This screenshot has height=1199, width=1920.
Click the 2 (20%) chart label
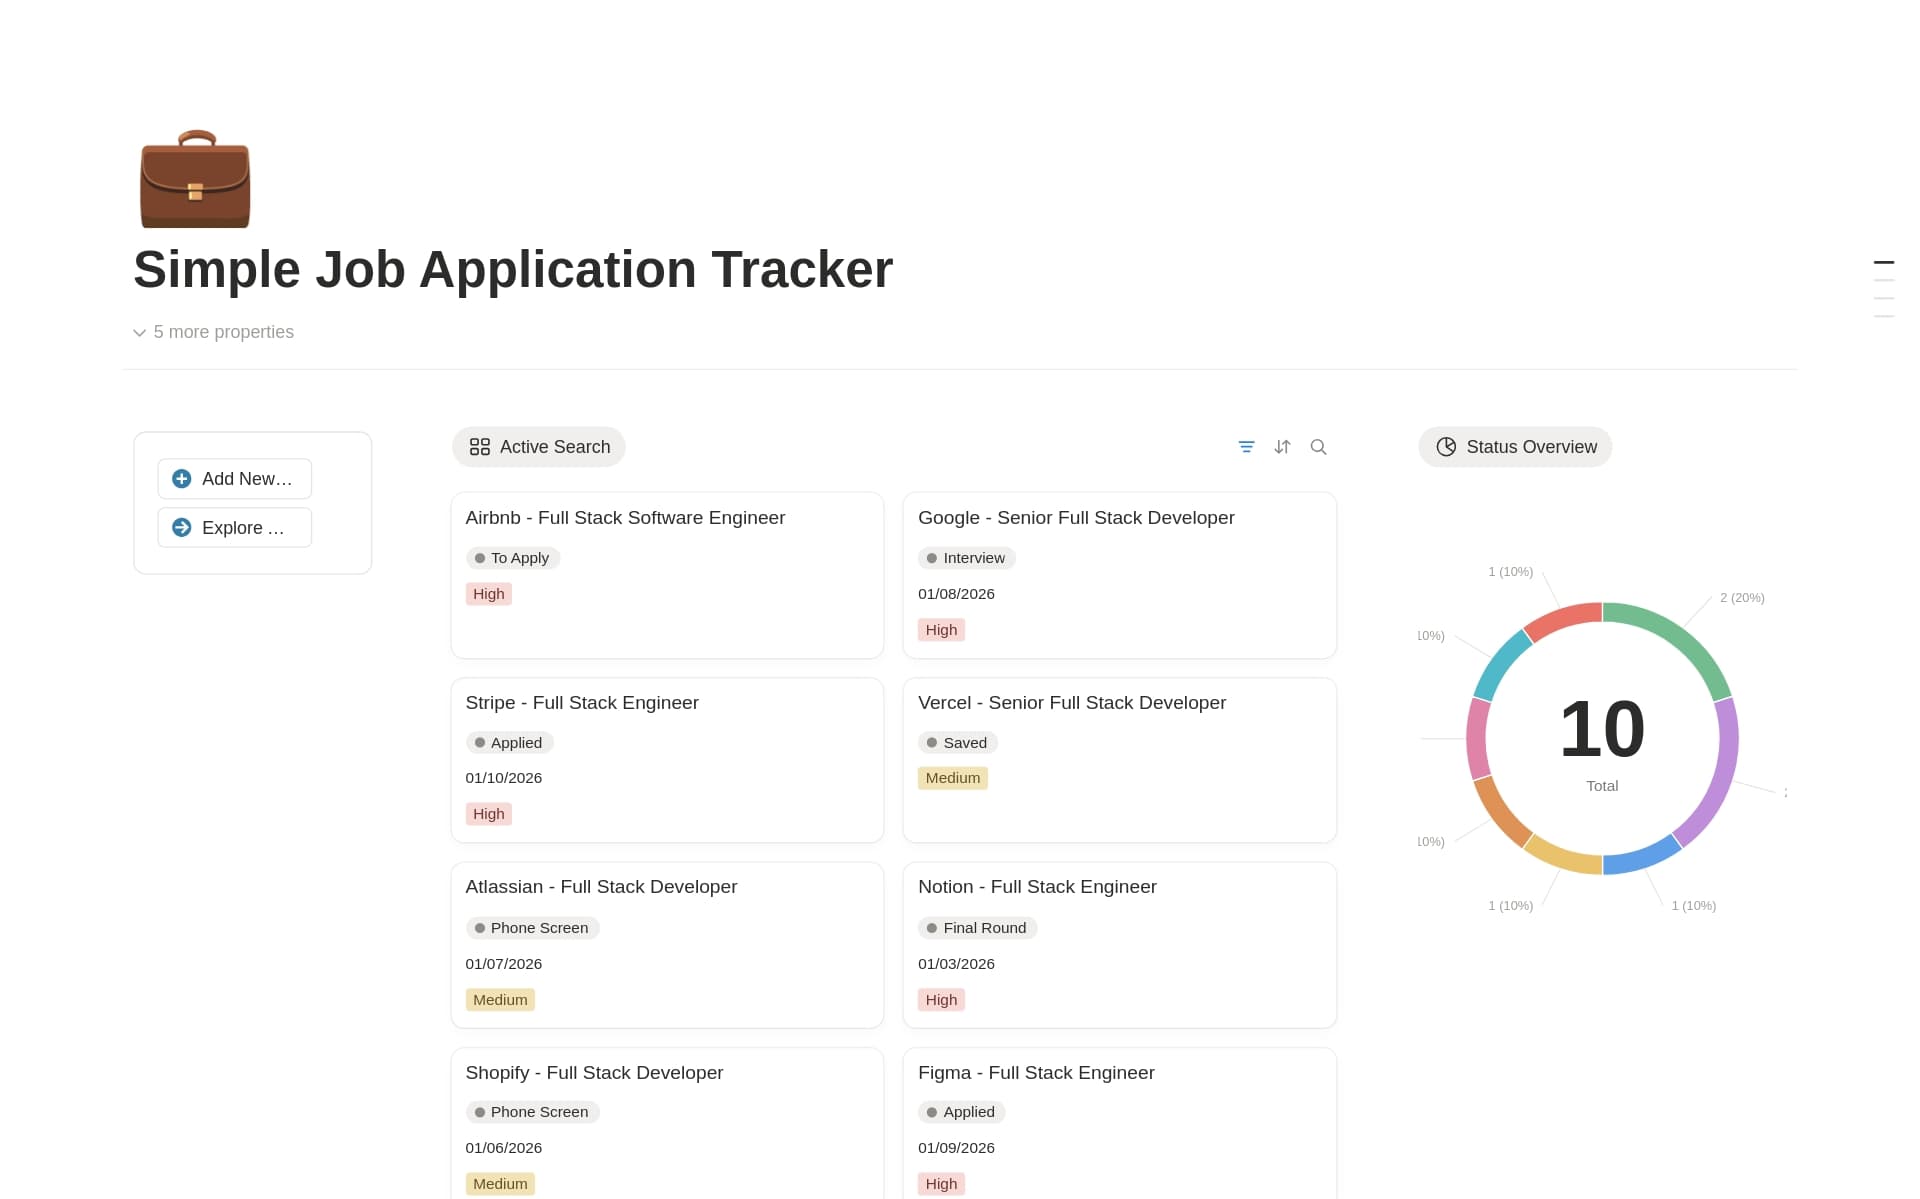1742,598
